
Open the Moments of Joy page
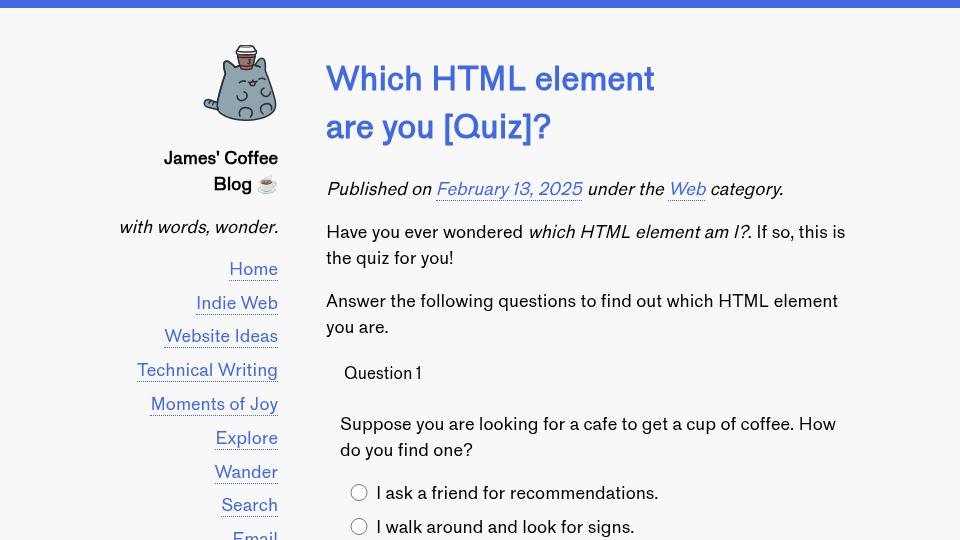[214, 404]
